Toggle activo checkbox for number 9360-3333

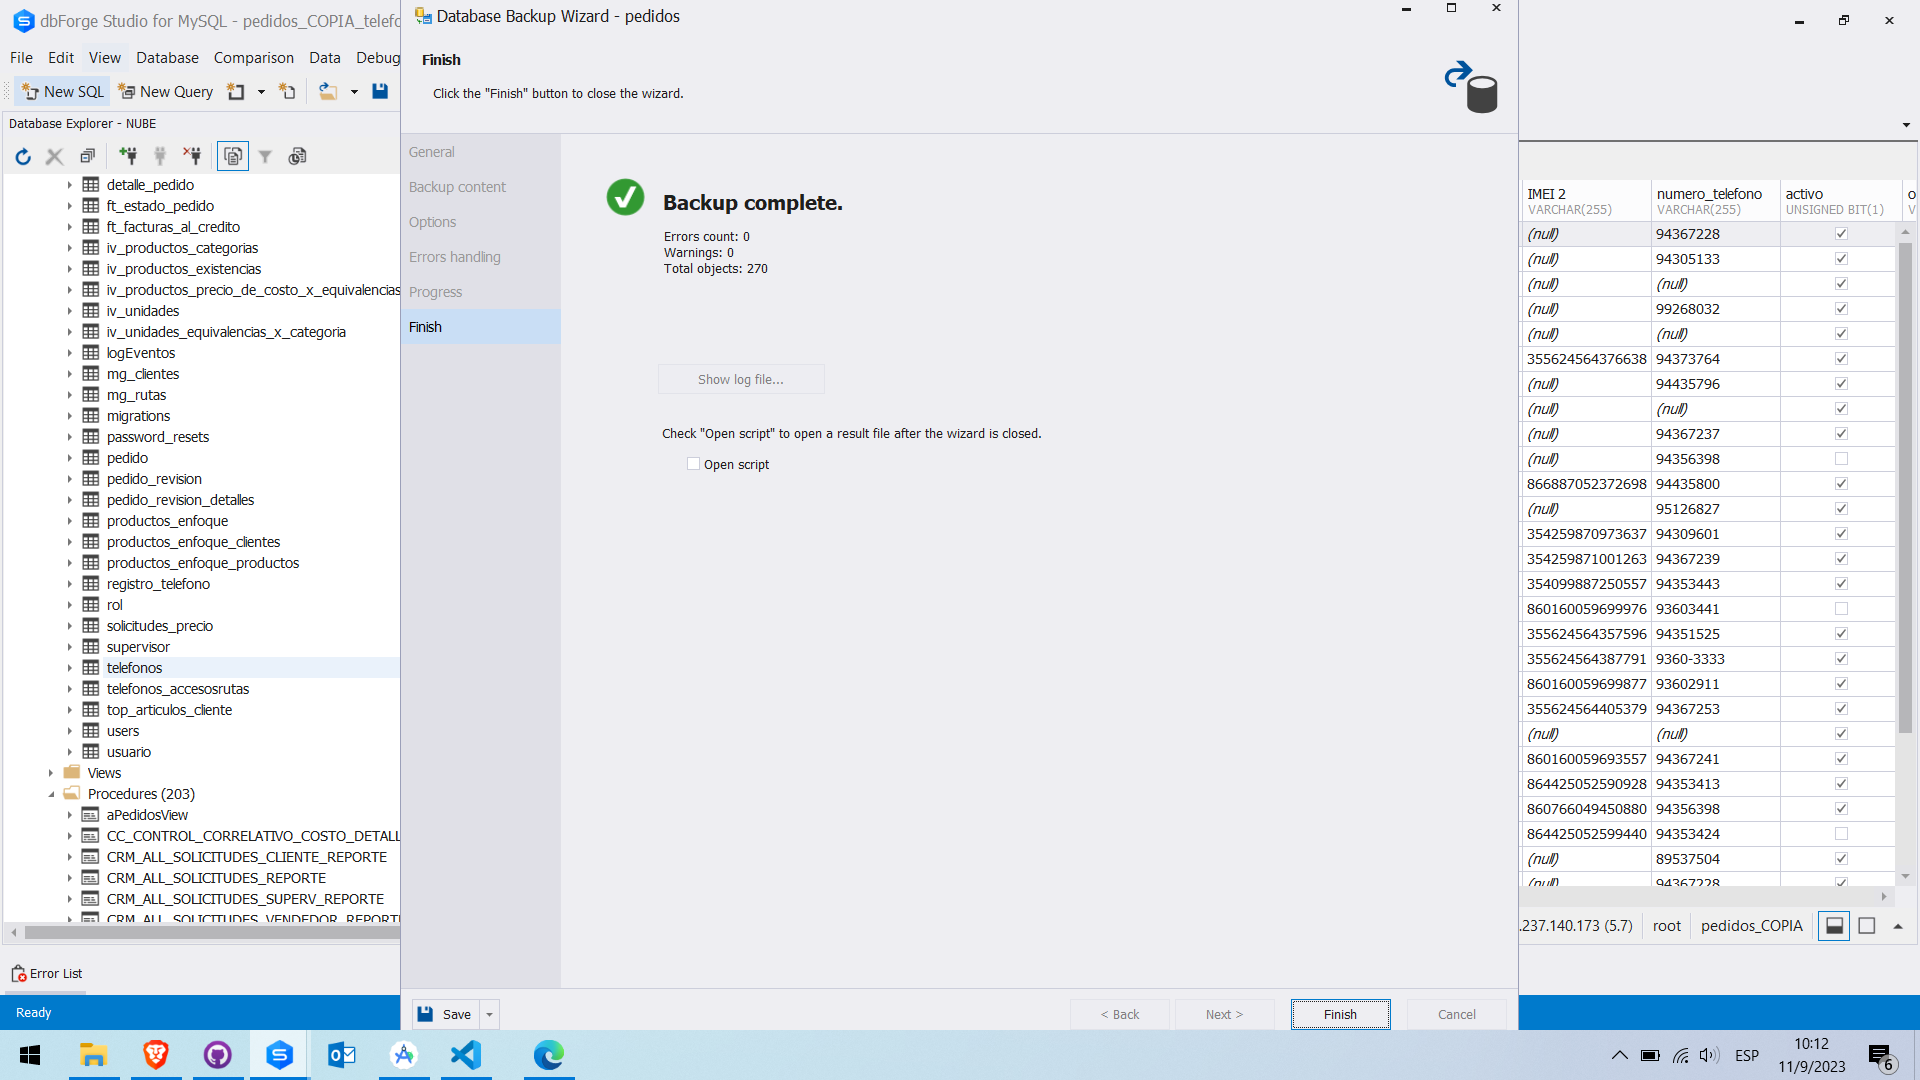(1841, 659)
